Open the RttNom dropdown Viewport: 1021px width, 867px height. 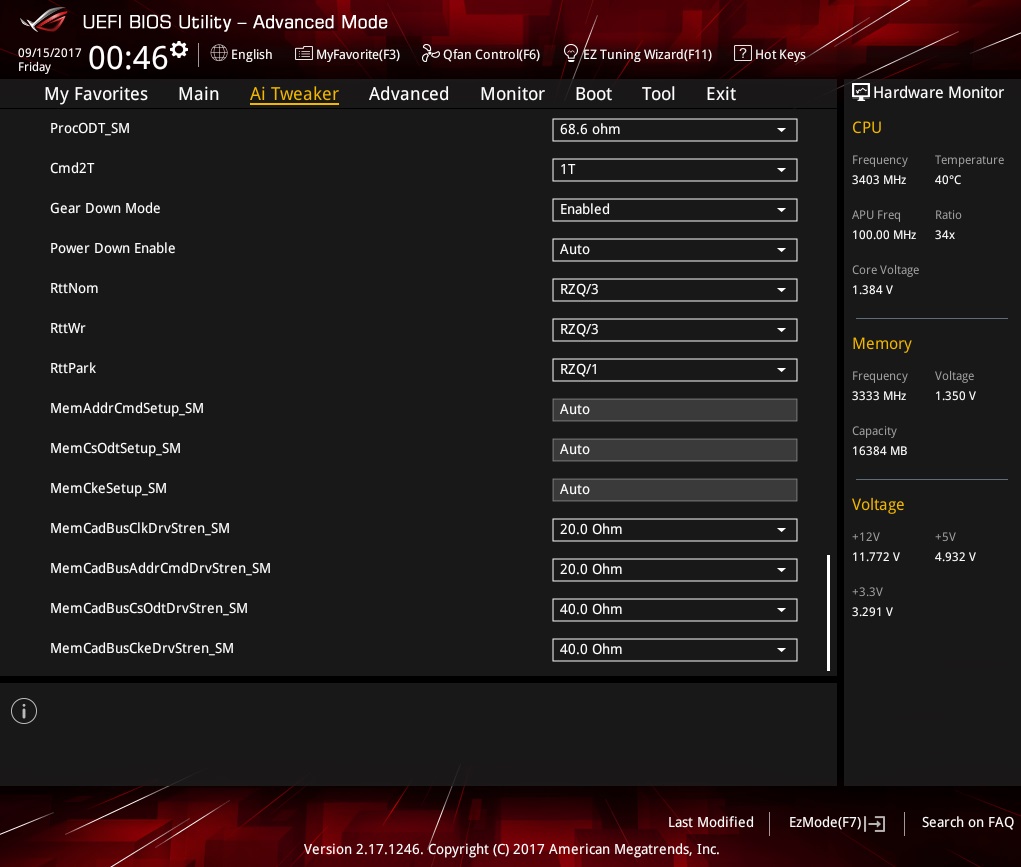[x=674, y=290]
